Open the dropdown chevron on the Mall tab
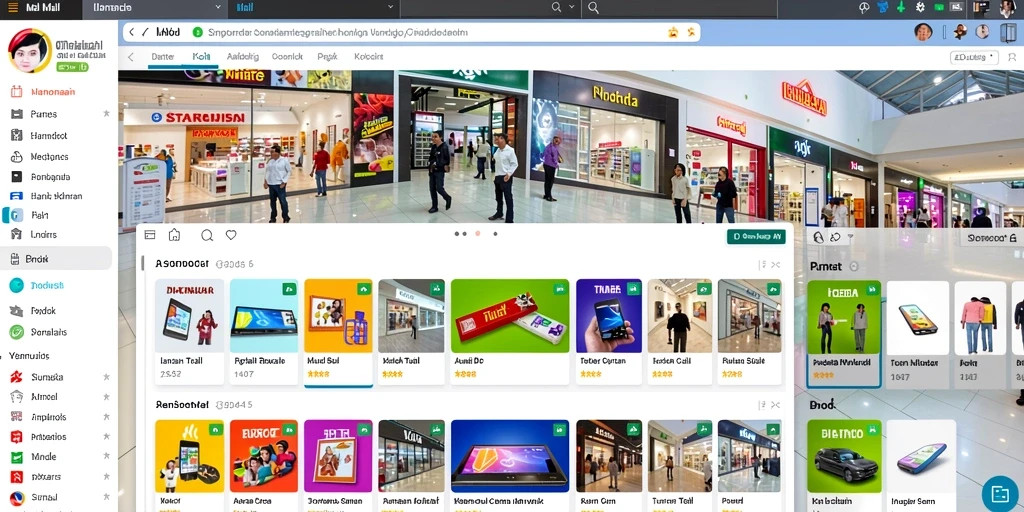This screenshot has width=1024, height=512. click(x=391, y=8)
